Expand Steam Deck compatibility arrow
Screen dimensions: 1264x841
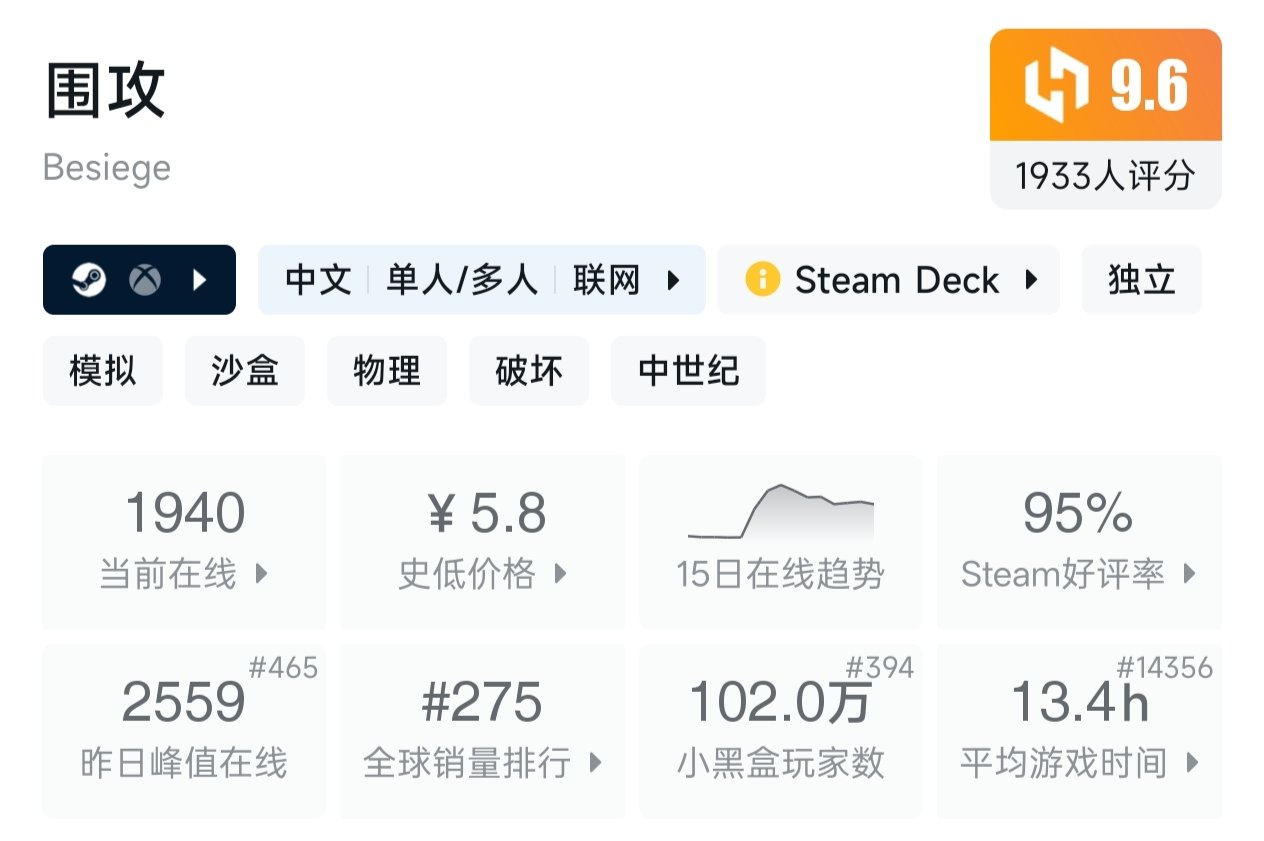tap(1031, 280)
